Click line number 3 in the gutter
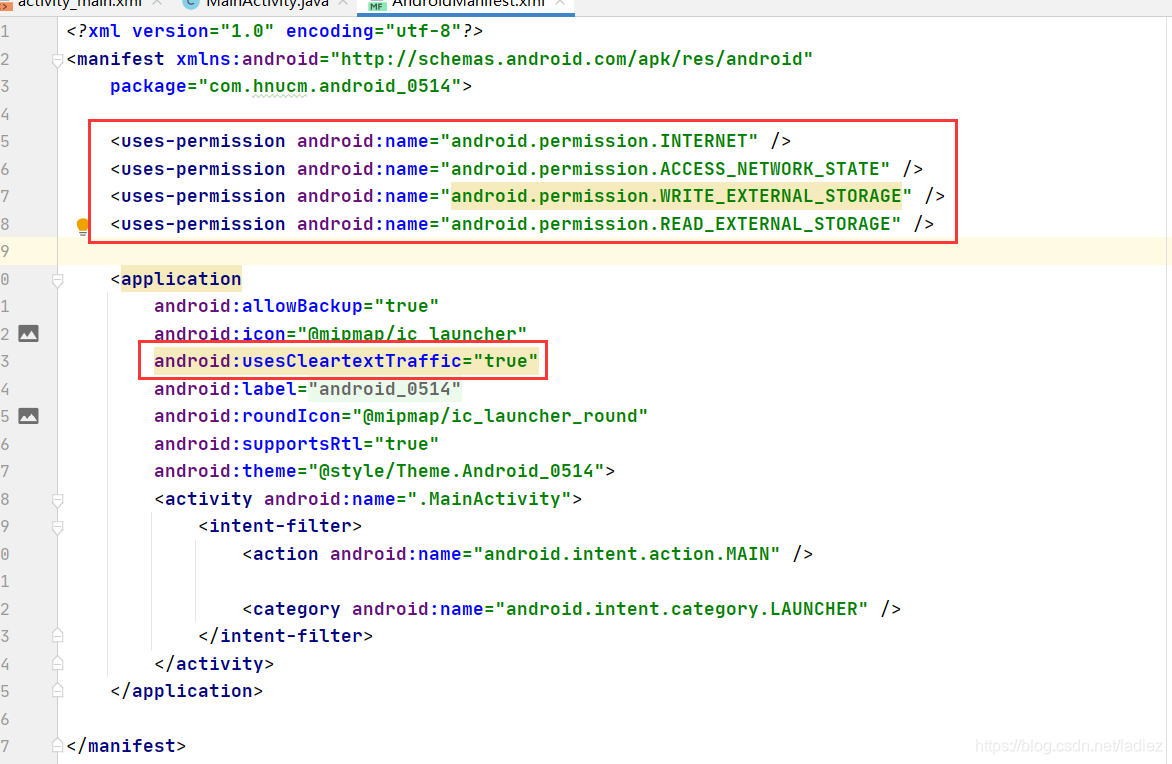 pos(5,86)
